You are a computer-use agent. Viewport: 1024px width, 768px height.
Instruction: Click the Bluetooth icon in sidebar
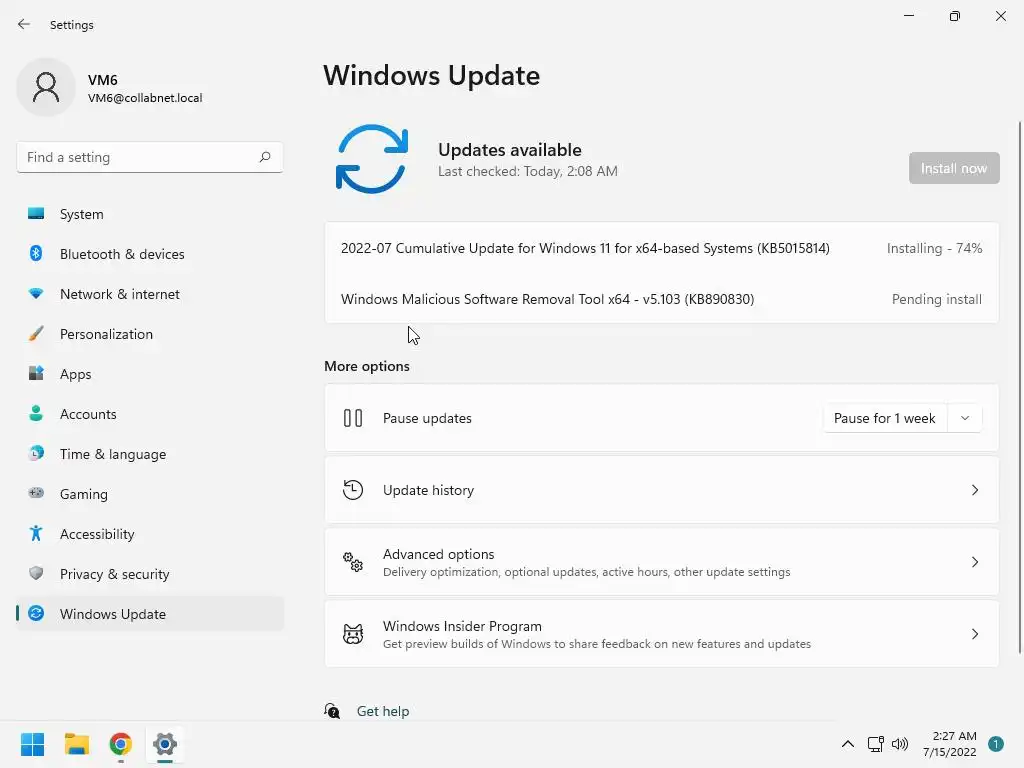[36, 253]
